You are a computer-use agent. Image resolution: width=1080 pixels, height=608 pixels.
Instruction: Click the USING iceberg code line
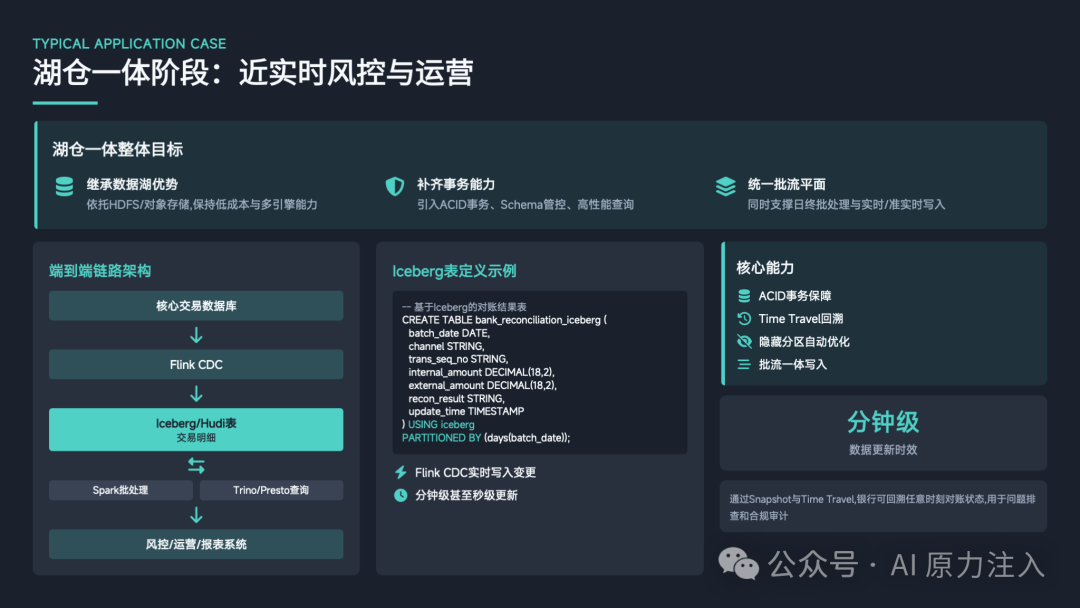click(441, 425)
